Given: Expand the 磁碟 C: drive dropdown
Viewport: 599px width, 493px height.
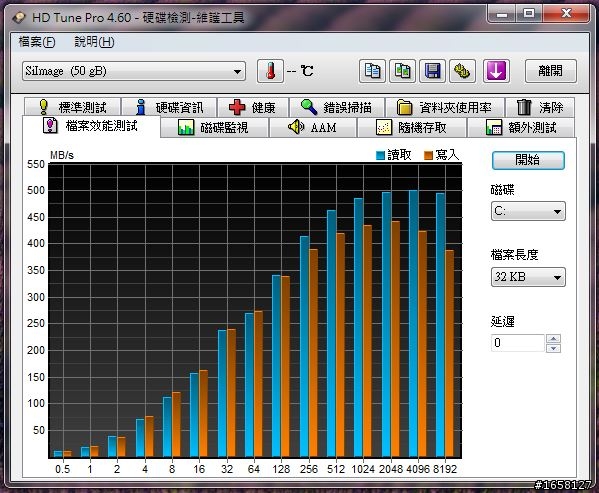Looking at the screenshot, I should (x=528, y=211).
